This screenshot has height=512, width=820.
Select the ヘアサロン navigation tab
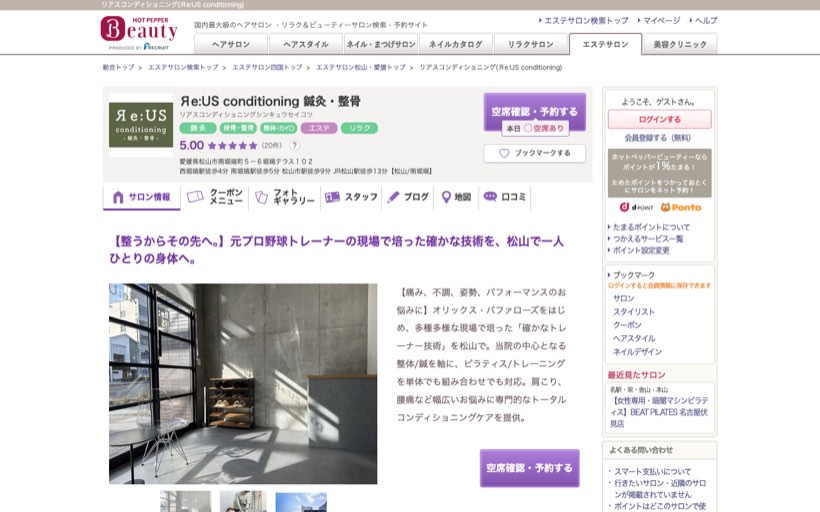pos(231,44)
